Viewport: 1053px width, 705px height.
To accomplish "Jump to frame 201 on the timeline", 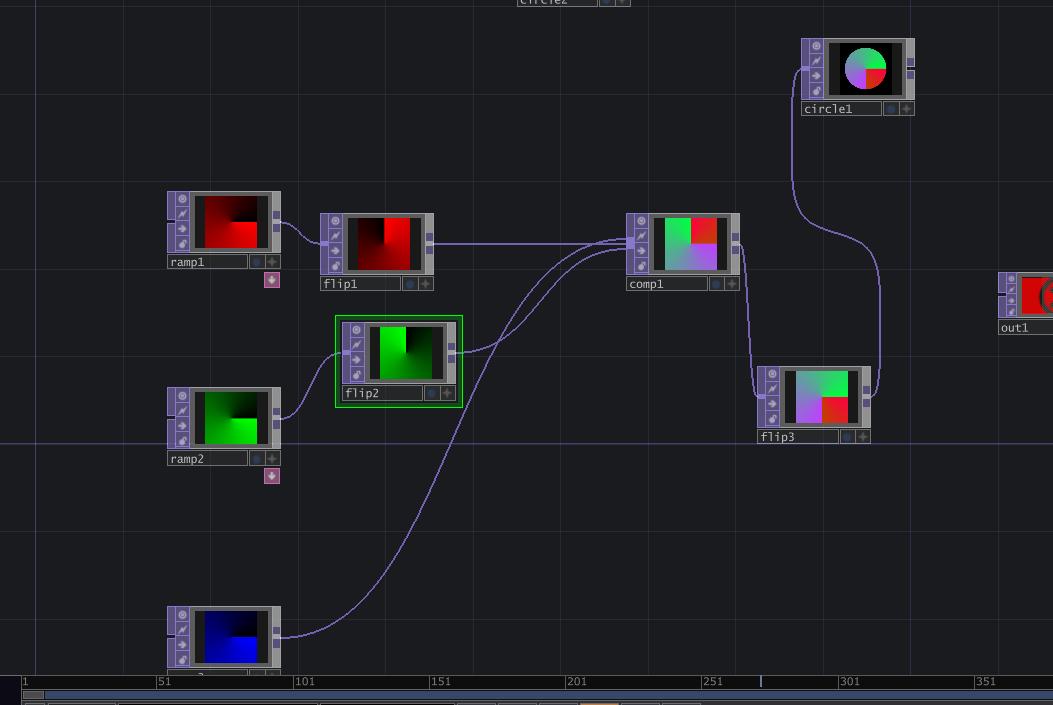I will [x=576, y=682].
